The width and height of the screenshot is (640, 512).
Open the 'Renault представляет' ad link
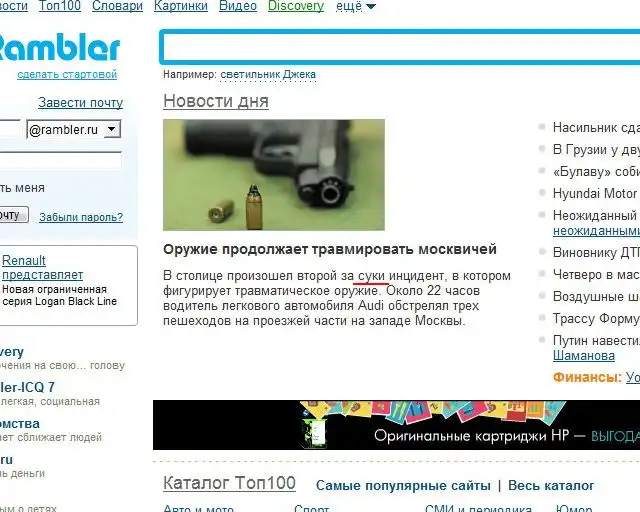click(x=42, y=268)
